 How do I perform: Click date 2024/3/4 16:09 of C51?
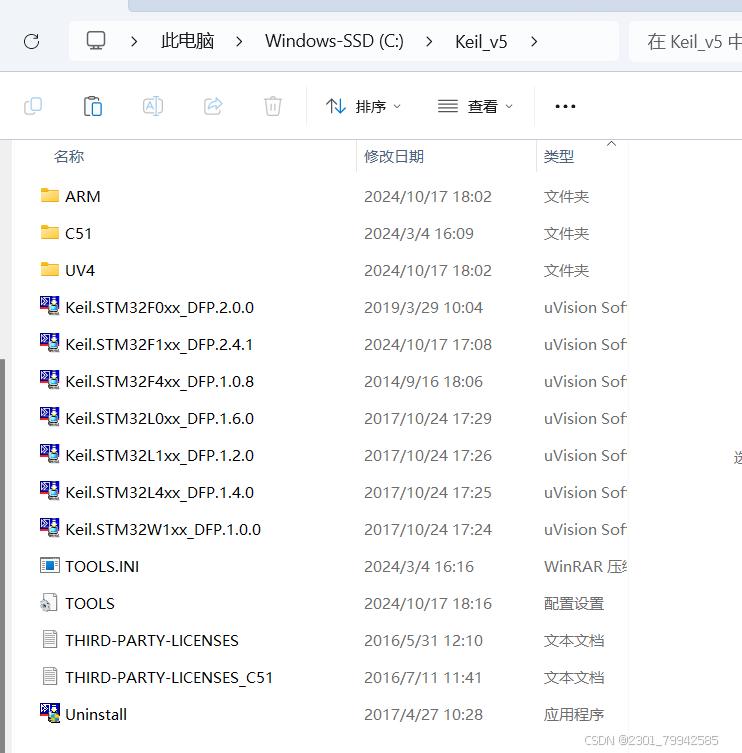pyautogui.click(x=419, y=233)
